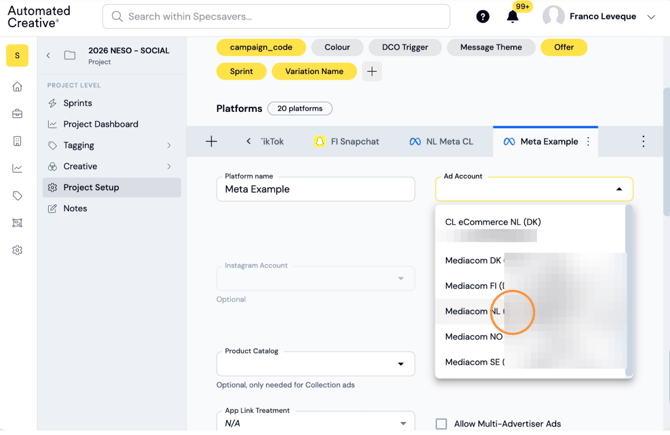Toggle the DCO Trigger tag chip
Screen dimensions: 670x435
405,47
